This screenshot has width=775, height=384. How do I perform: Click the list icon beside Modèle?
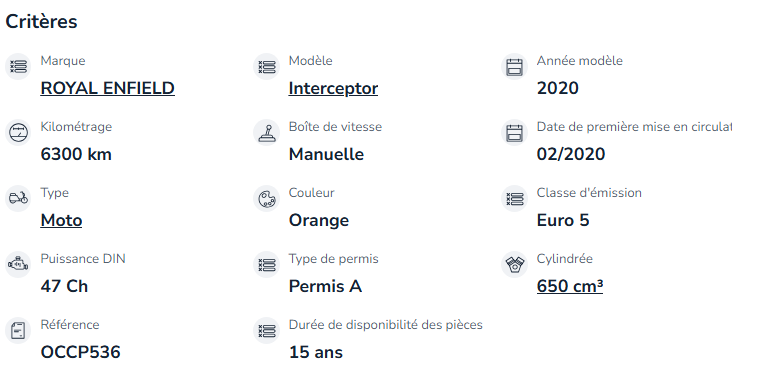click(266, 66)
